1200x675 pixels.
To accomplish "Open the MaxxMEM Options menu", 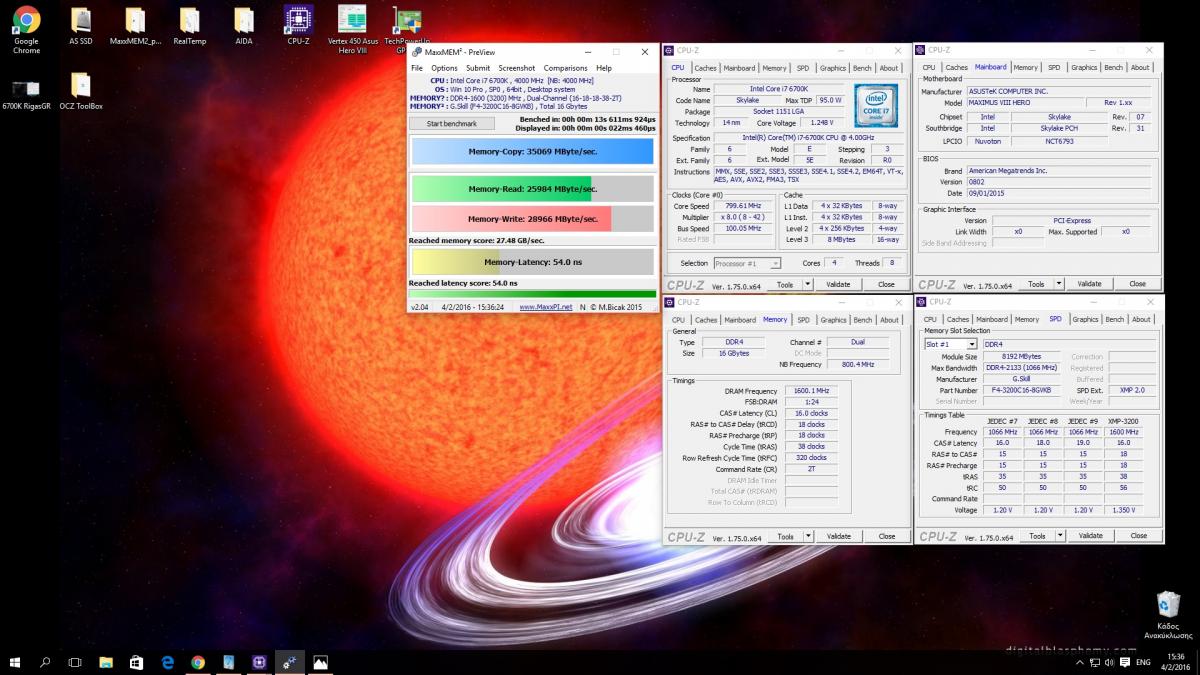I will pyautogui.click(x=444, y=68).
